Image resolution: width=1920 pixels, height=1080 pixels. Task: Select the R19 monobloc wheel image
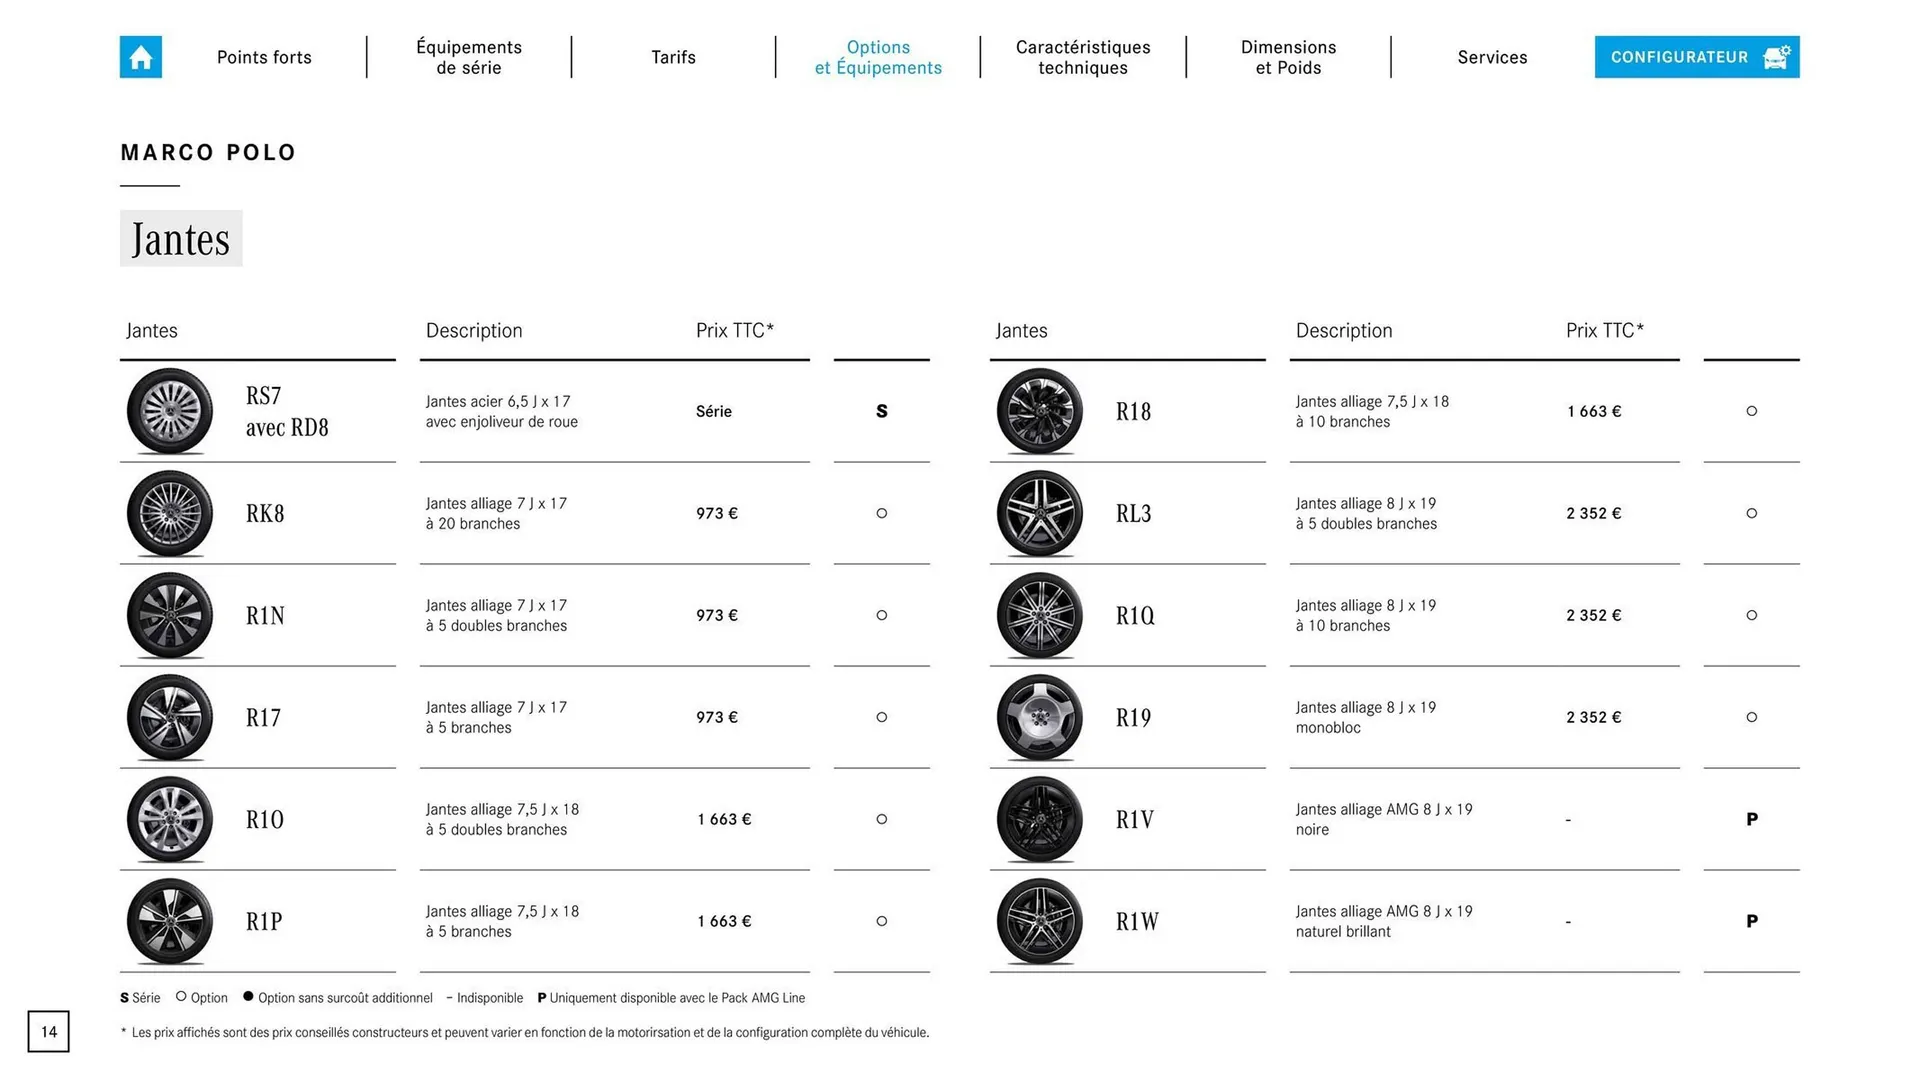pos(1038,717)
